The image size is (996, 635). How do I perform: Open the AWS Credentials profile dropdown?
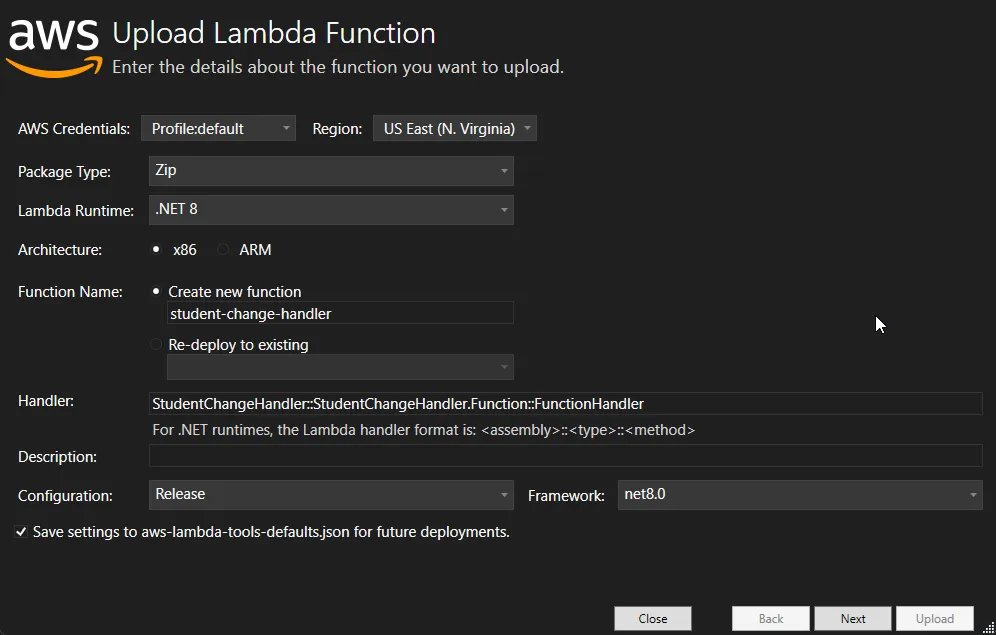(218, 127)
